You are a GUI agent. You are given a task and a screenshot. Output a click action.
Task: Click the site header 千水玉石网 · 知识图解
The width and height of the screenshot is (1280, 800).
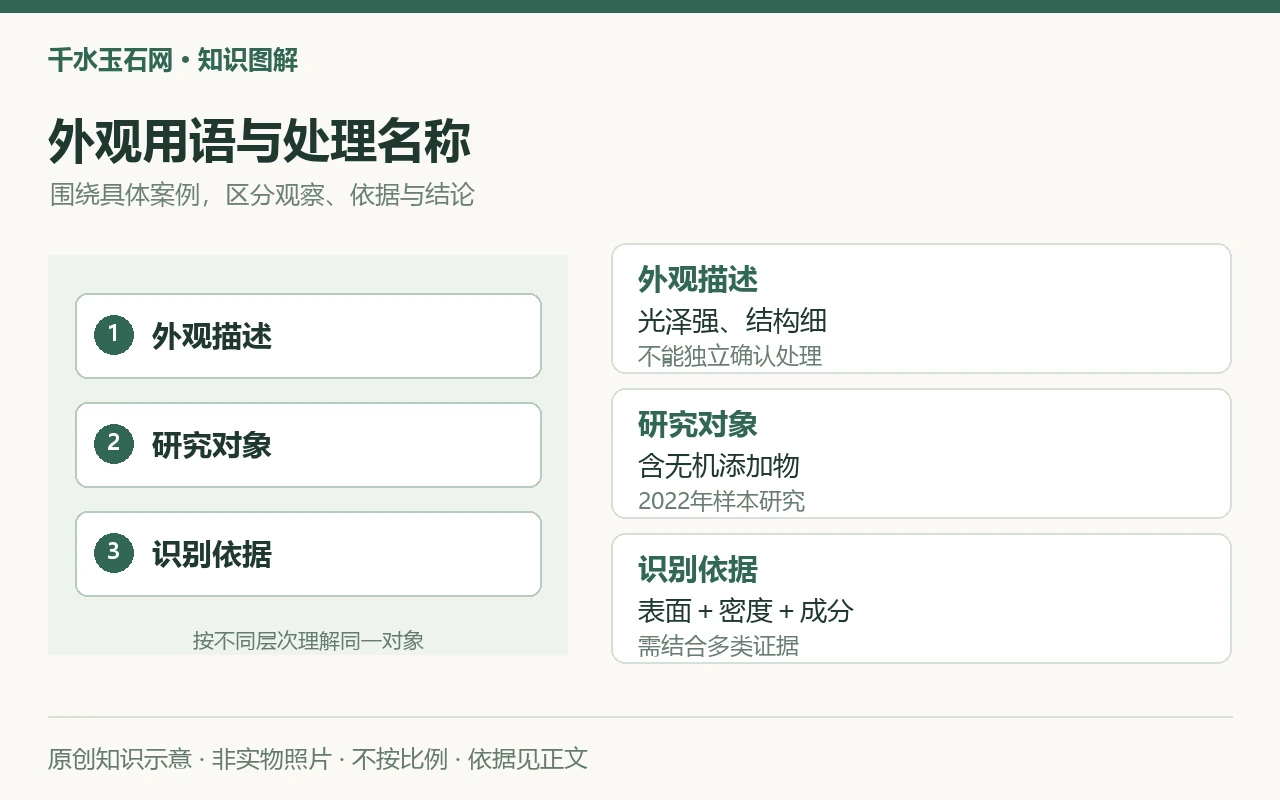(173, 60)
